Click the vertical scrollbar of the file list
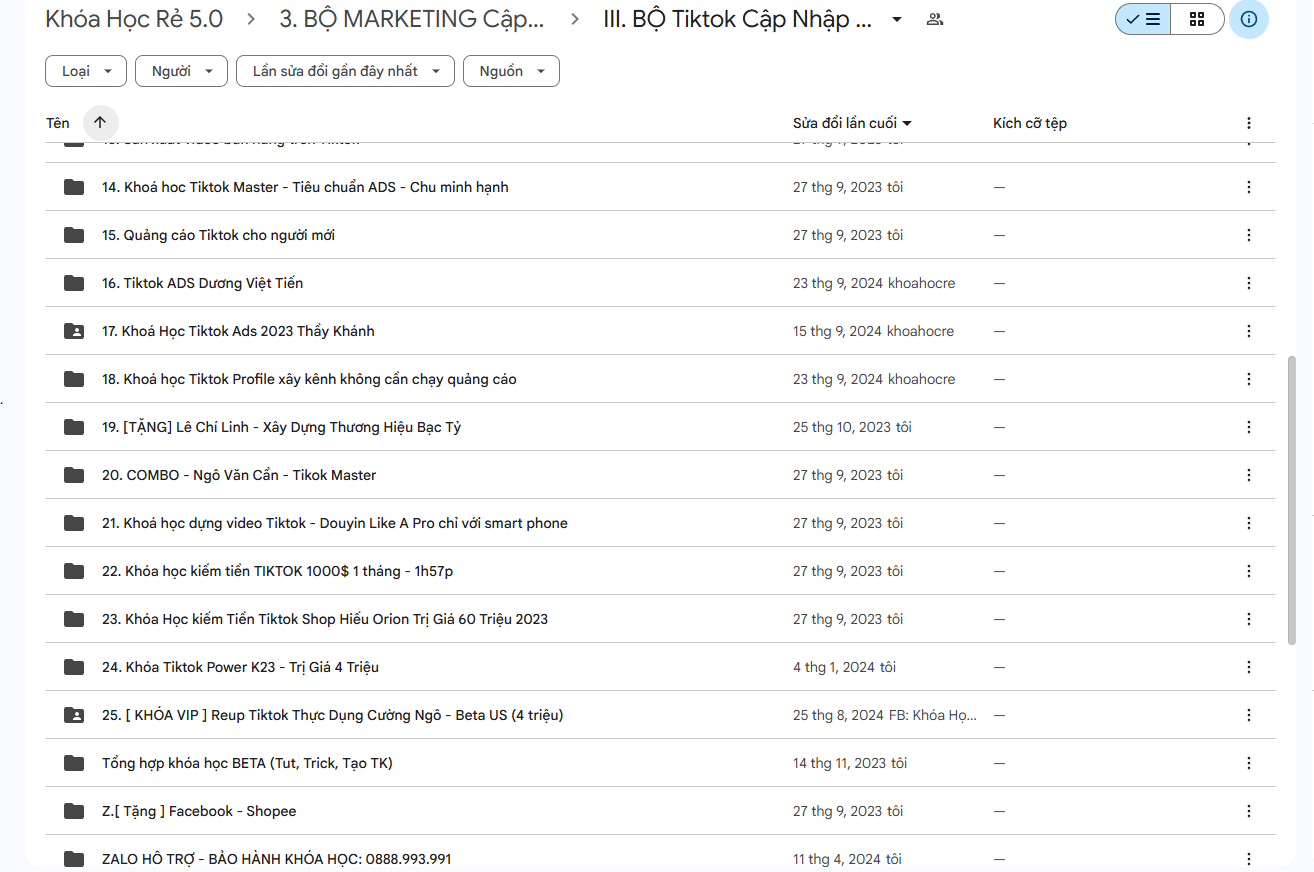This screenshot has width=1314, height=872. pos(1291,500)
